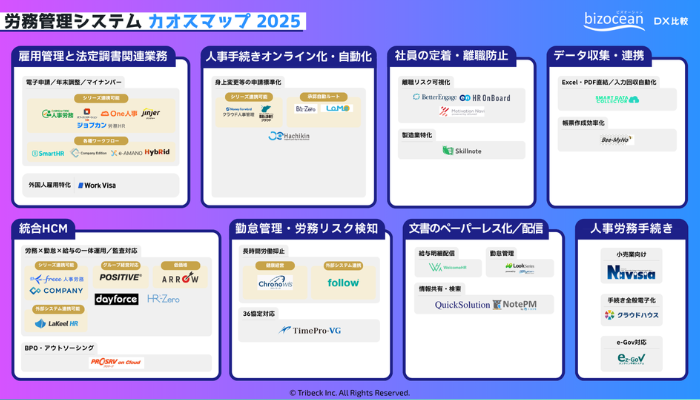Image resolution: width=700 pixels, height=400 pixels.
Task: Click the LaMo logo
Action: pyautogui.click(x=337, y=108)
